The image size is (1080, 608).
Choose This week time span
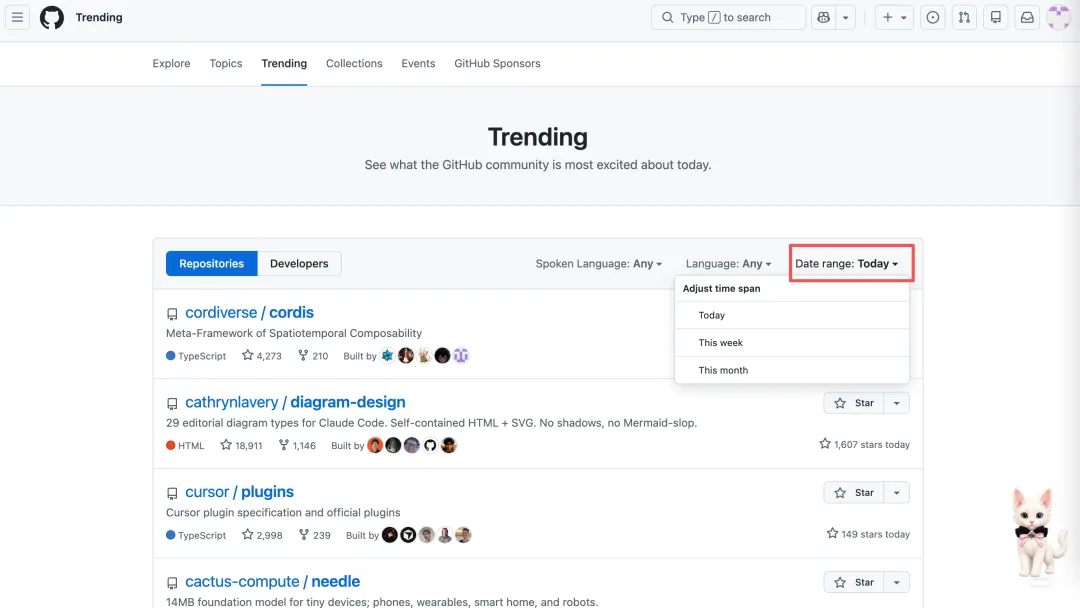[x=792, y=343]
